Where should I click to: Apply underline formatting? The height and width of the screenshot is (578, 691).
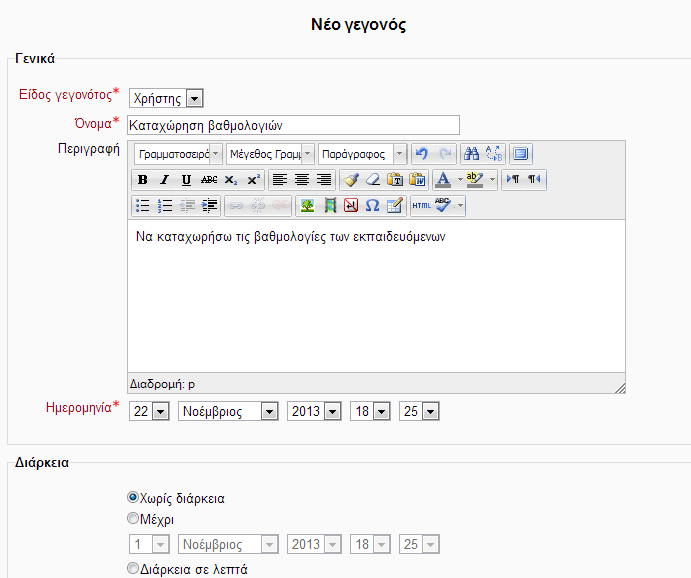pyautogui.click(x=186, y=180)
